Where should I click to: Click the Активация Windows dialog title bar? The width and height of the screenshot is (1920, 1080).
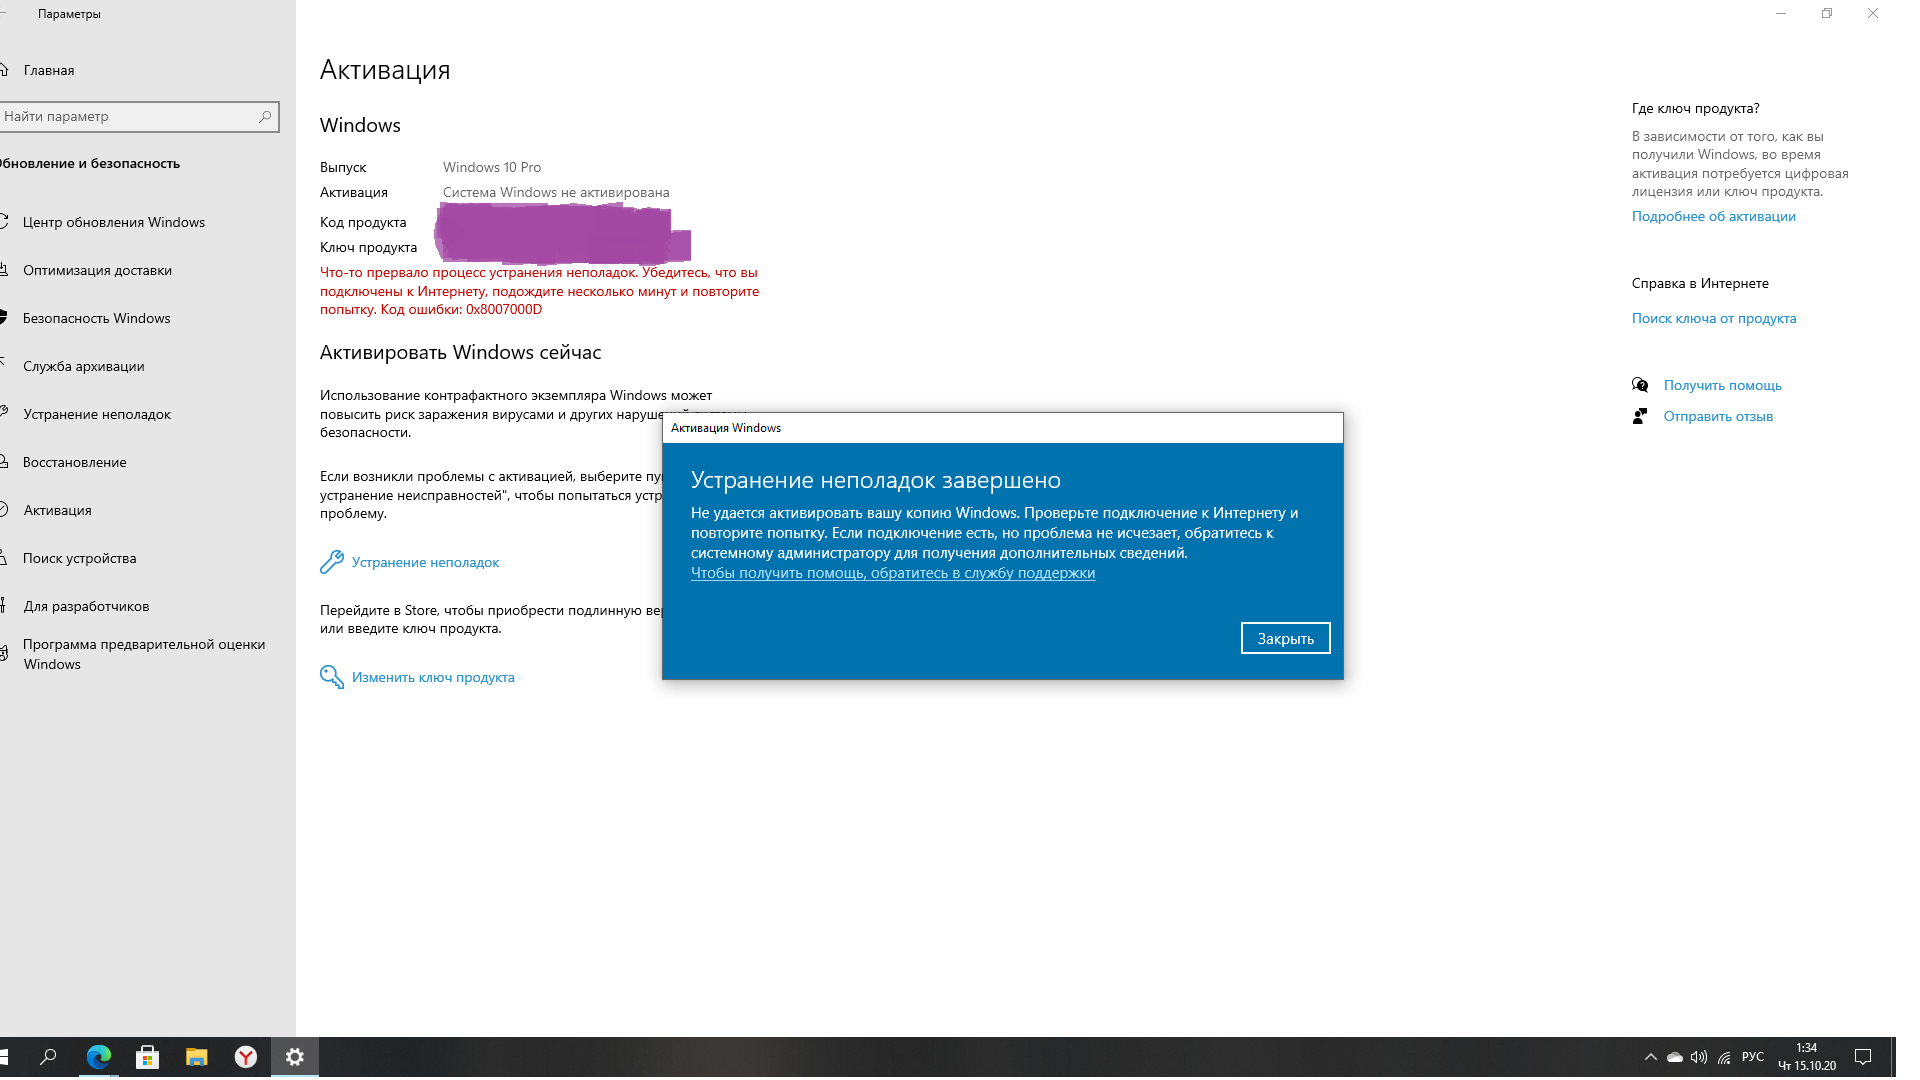(x=1003, y=428)
